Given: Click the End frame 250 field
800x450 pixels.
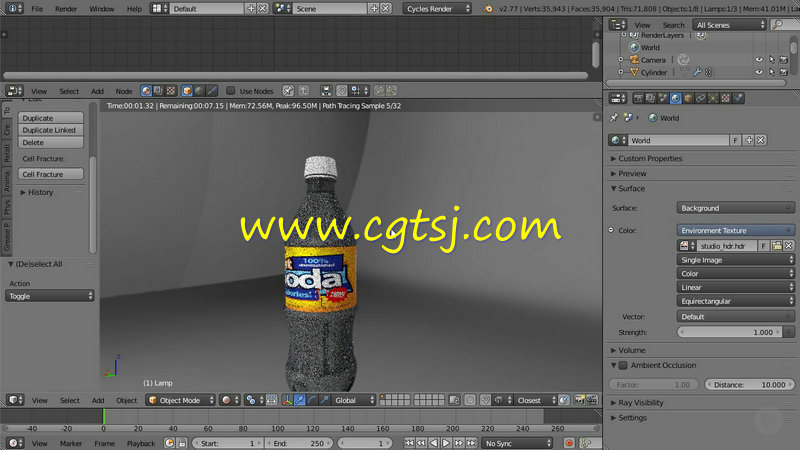Looking at the screenshot, I should click(x=300, y=443).
